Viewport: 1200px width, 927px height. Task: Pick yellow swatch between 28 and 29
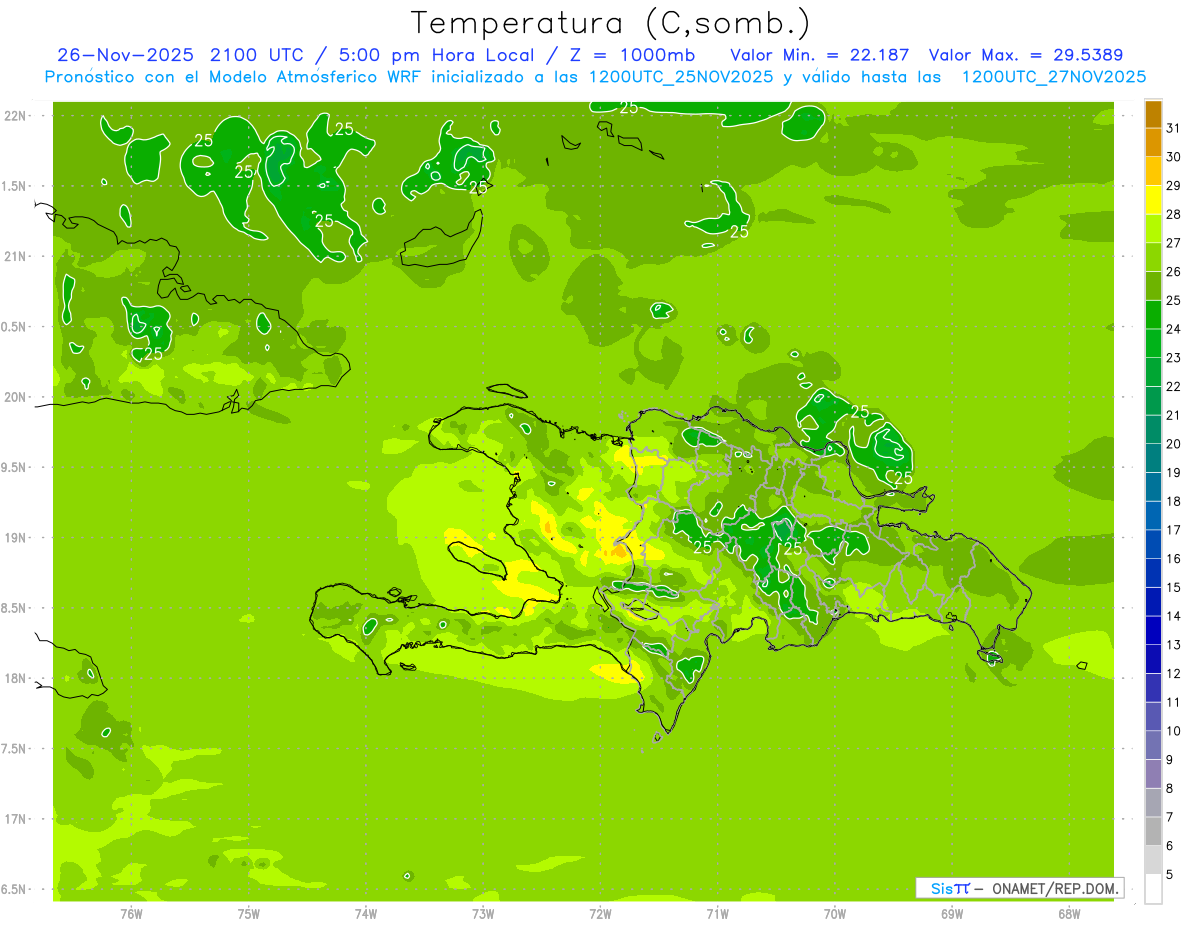point(1153,200)
